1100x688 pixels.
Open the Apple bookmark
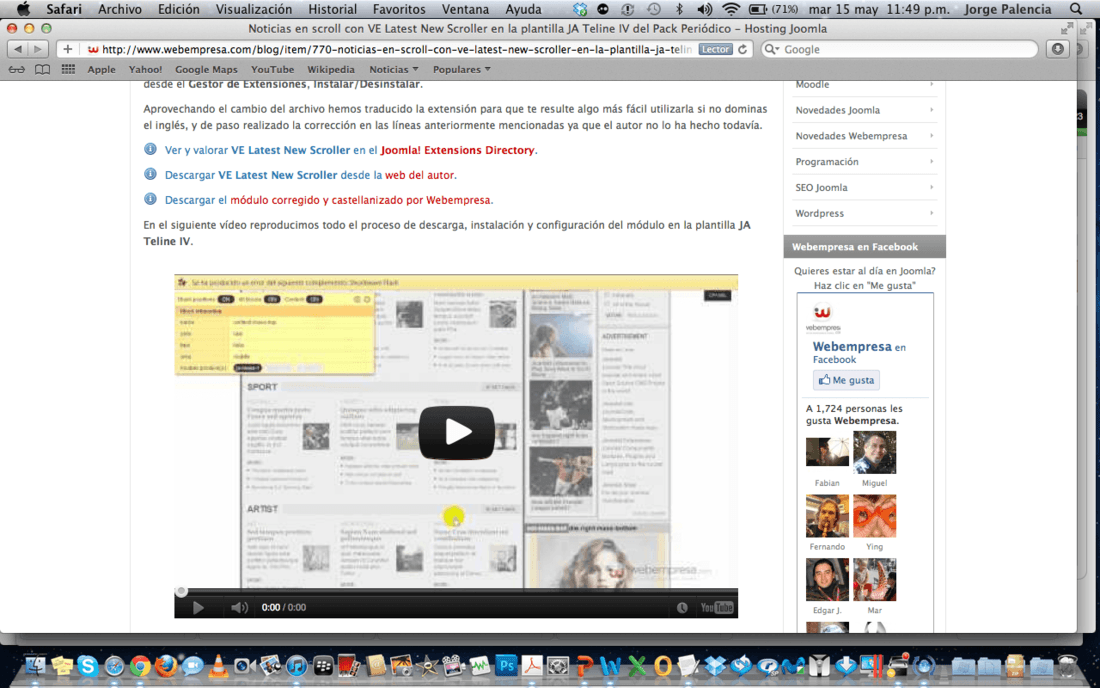pyautogui.click(x=101, y=69)
